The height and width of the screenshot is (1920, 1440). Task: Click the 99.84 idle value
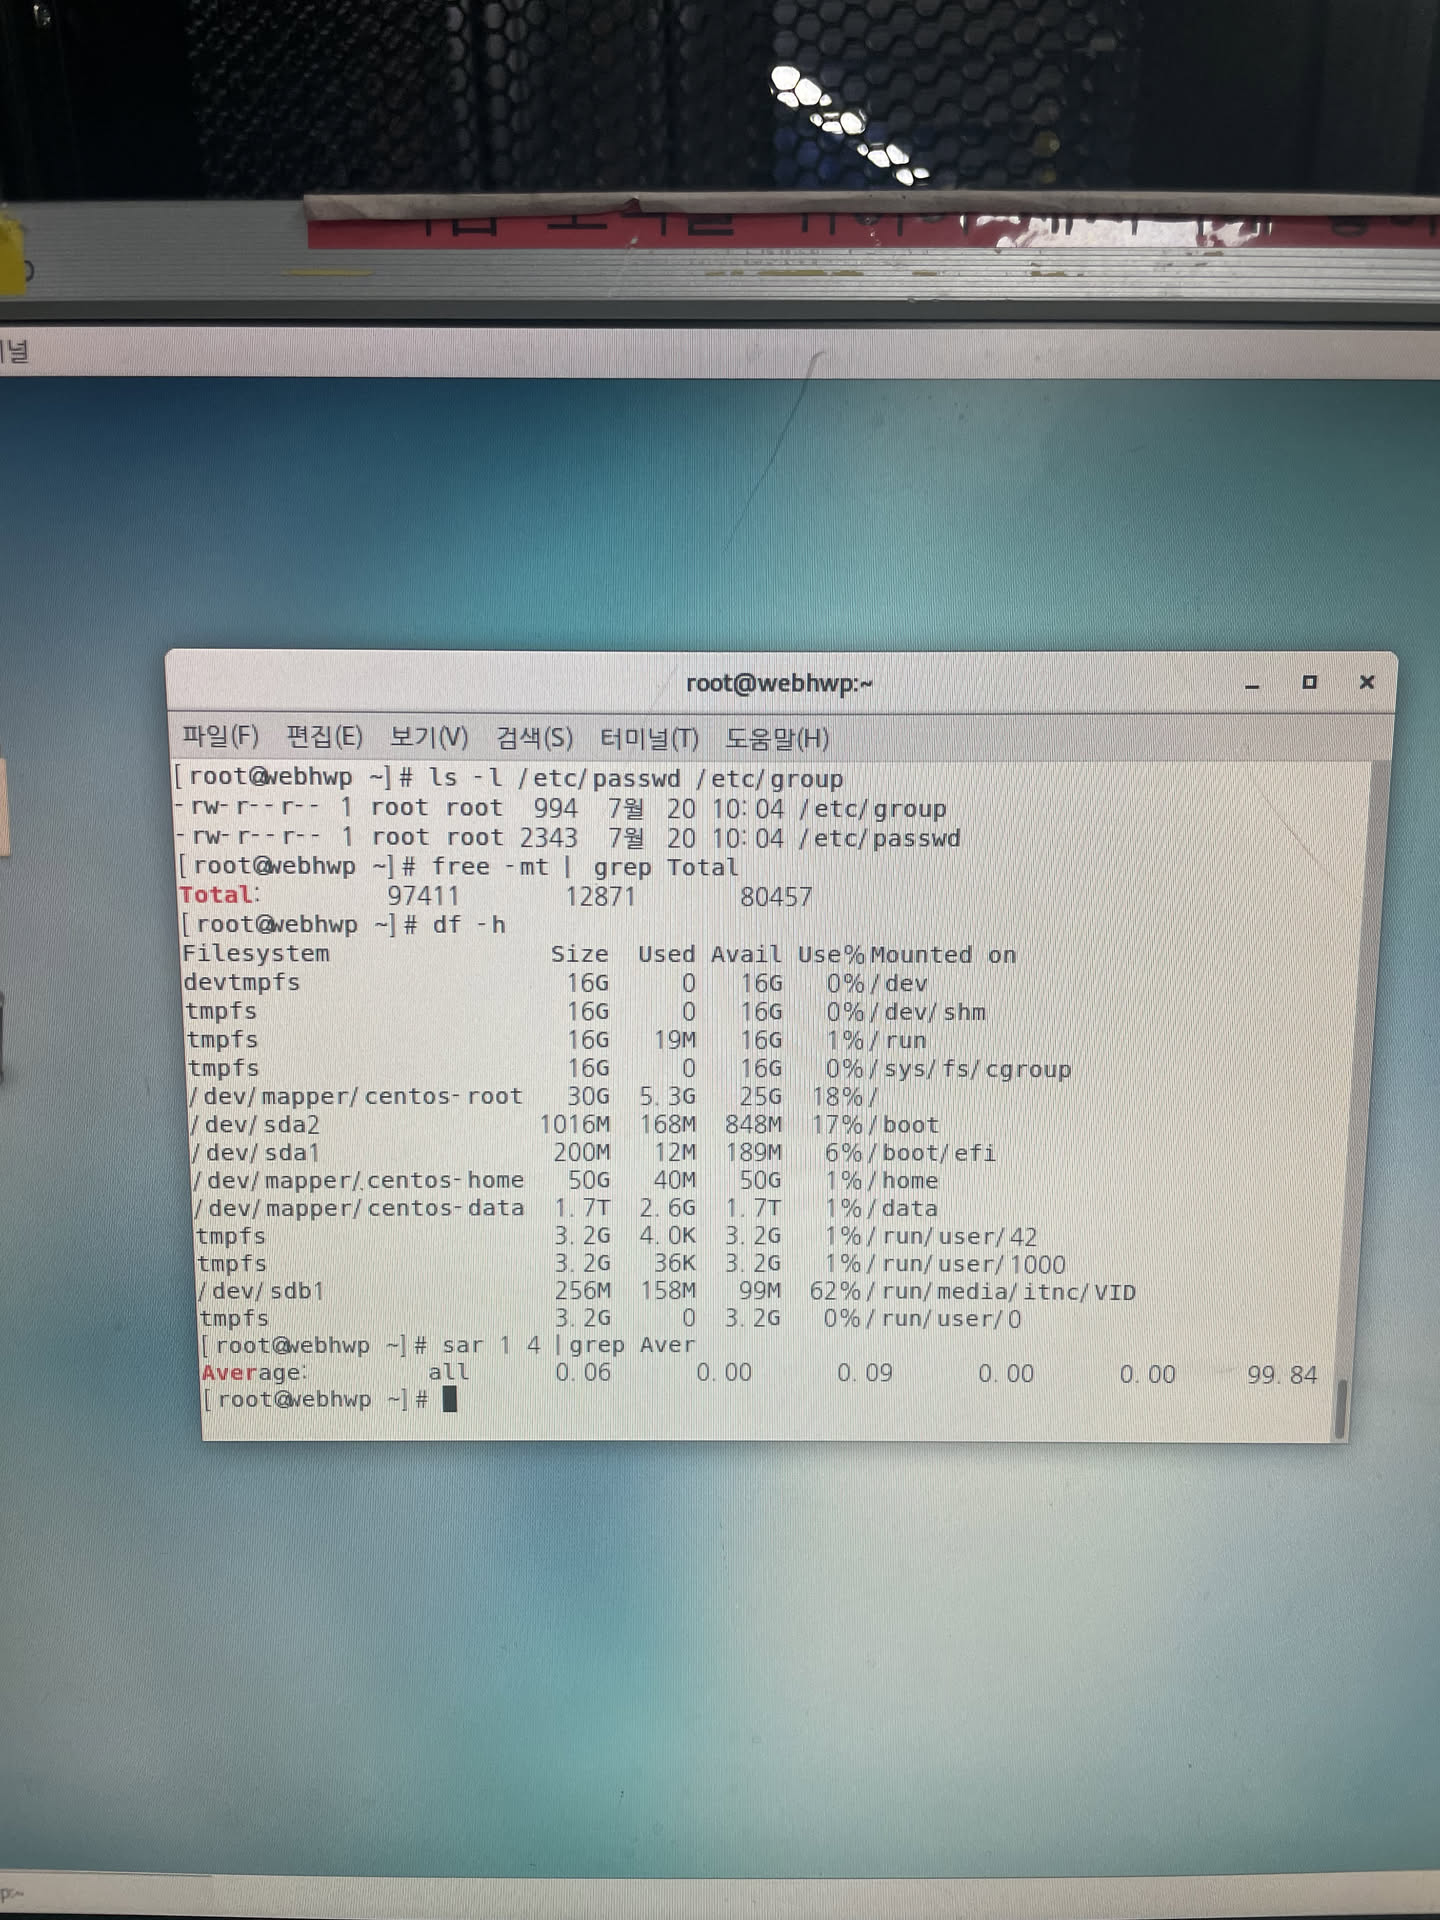coord(1281,1375)
